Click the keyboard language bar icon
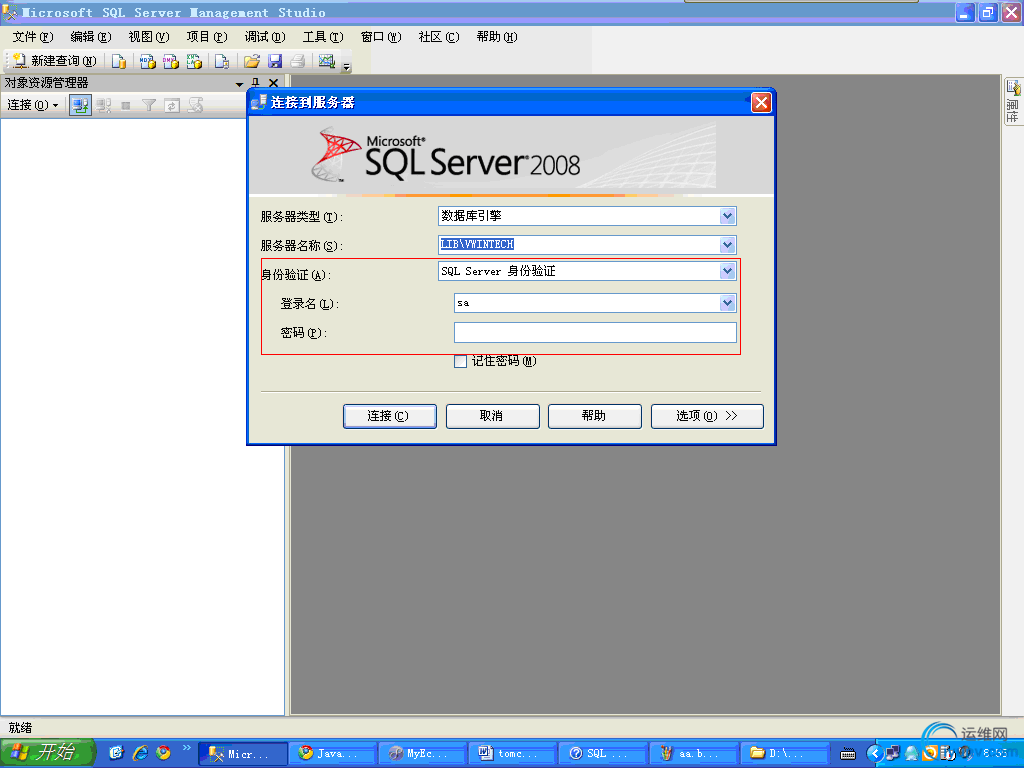Screen dimensions: 1024x768 tap(848, 754)
